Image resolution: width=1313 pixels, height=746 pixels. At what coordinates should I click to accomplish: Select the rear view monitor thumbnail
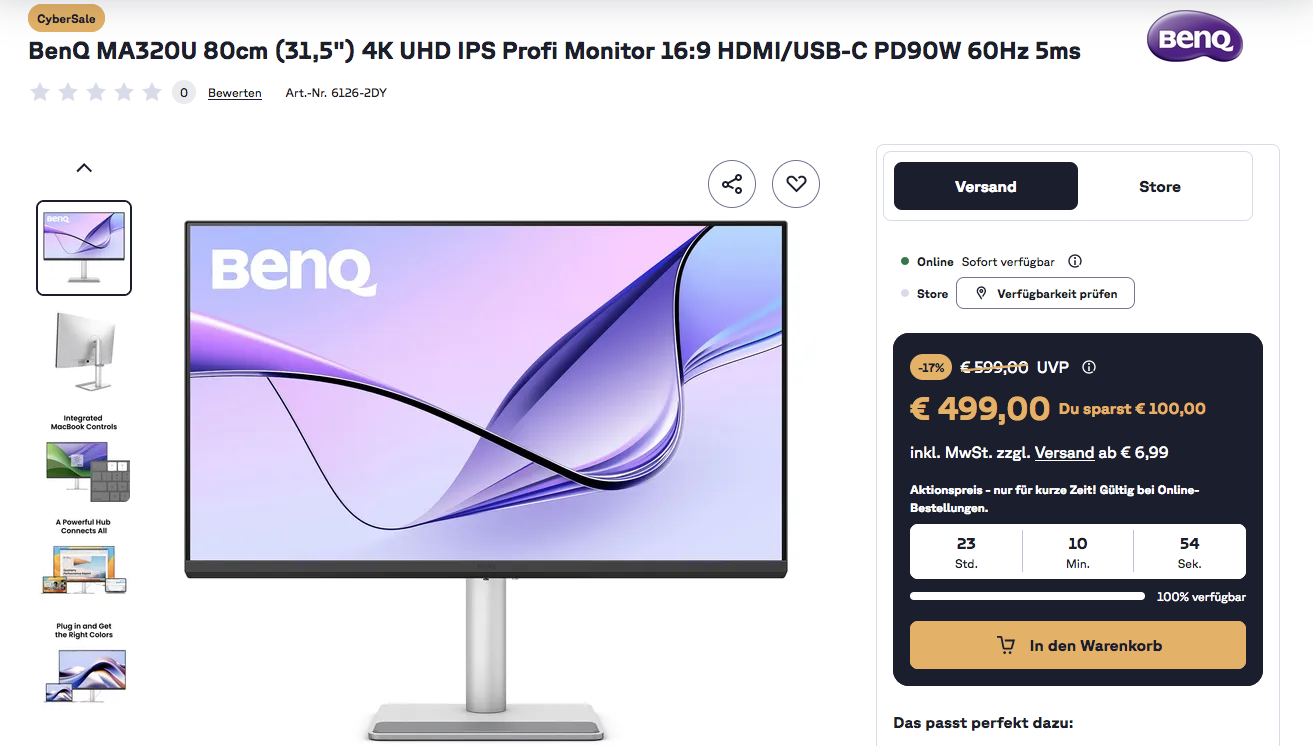pos(84,352)
